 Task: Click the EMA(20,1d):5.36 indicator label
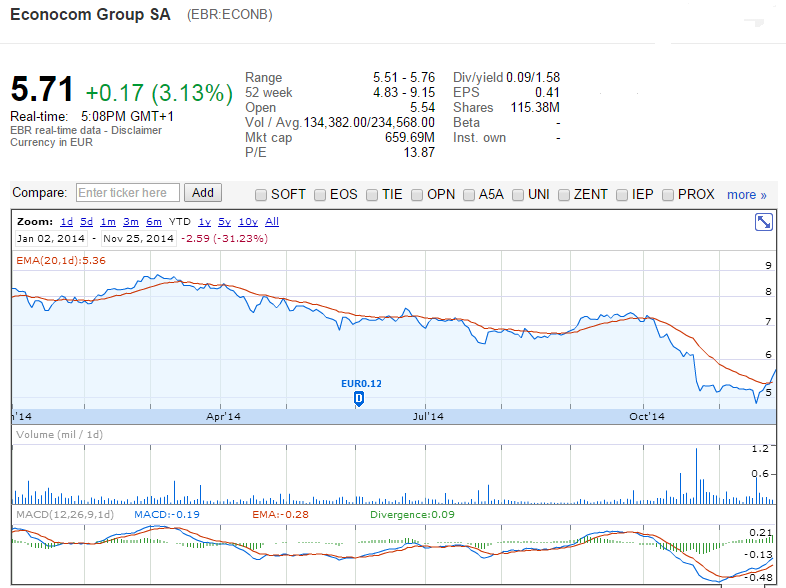click(61, 261)
